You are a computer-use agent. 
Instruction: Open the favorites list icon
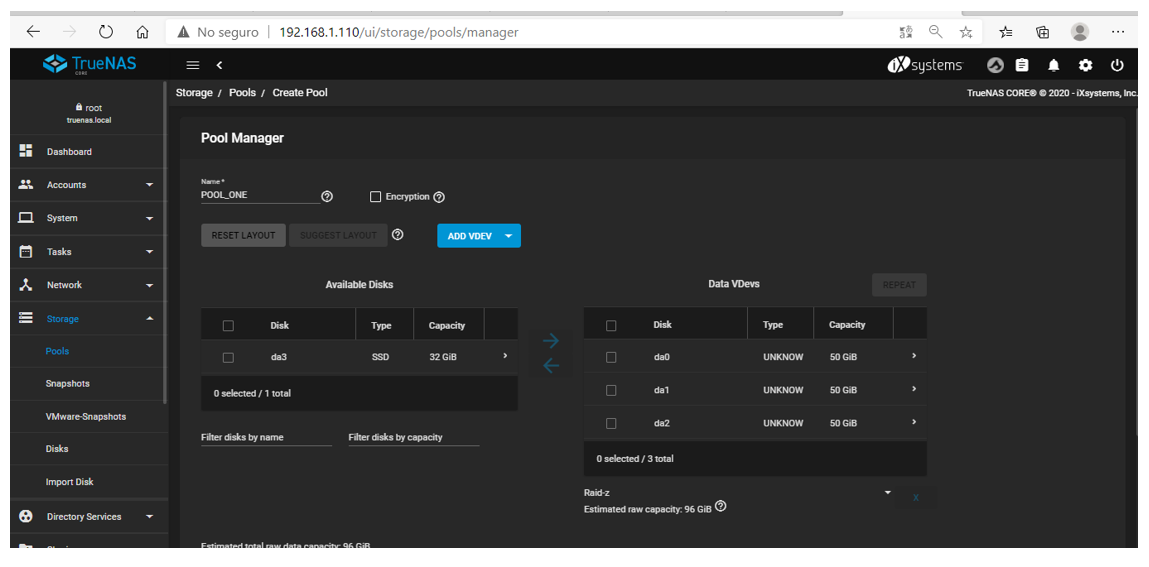(x=1006, y=32)
